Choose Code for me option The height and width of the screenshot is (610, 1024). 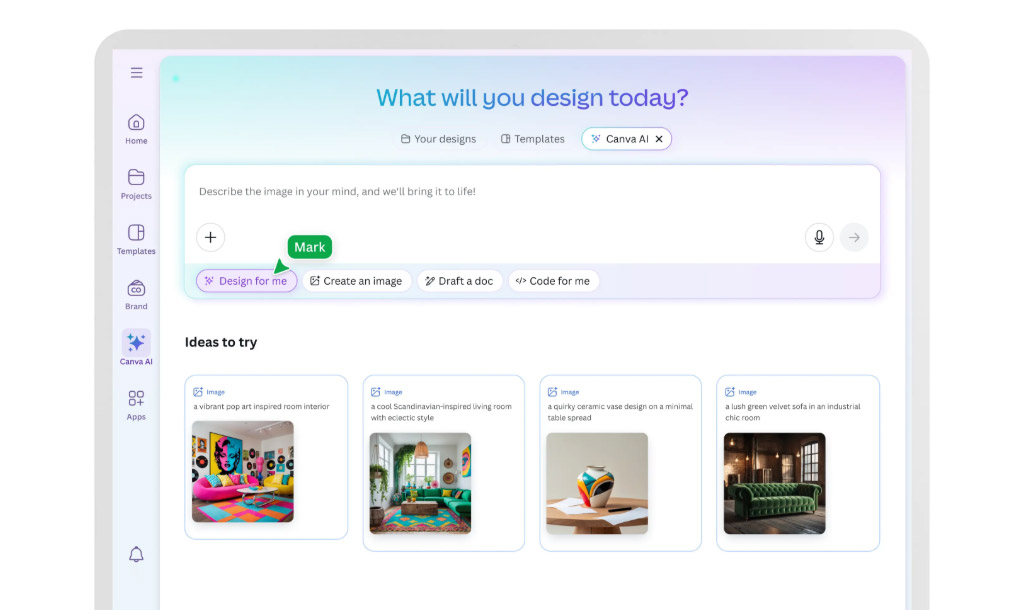[x=553, y=281]
